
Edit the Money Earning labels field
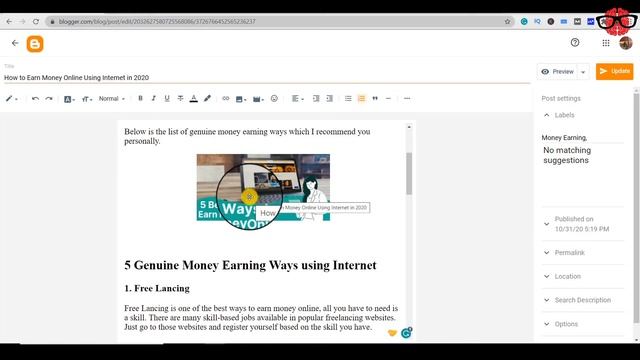[x=582, y=138]
